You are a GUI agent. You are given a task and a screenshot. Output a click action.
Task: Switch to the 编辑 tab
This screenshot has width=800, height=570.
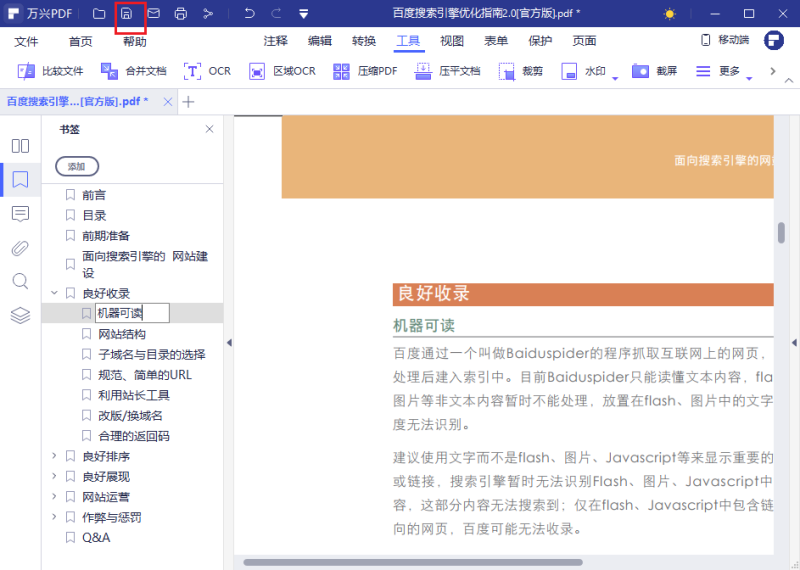pyautogui.click(x=320, y=41)
